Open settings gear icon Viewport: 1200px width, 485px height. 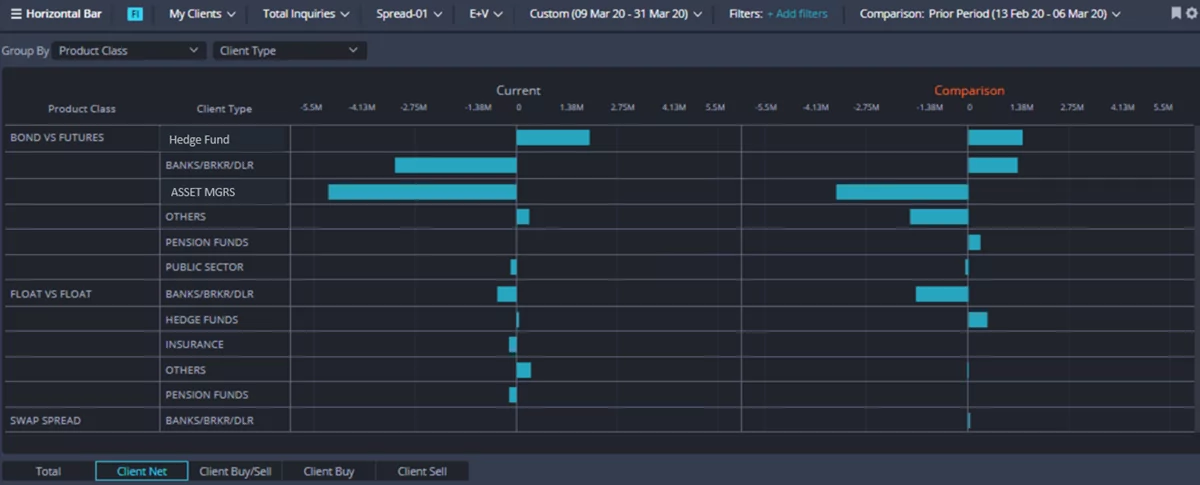[x=1190, y=14]
